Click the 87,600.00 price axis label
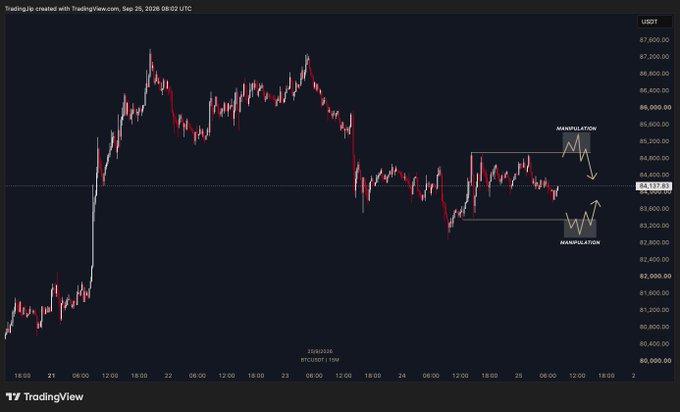The width and height of the screenshot is (680, 412). (654, 40)
